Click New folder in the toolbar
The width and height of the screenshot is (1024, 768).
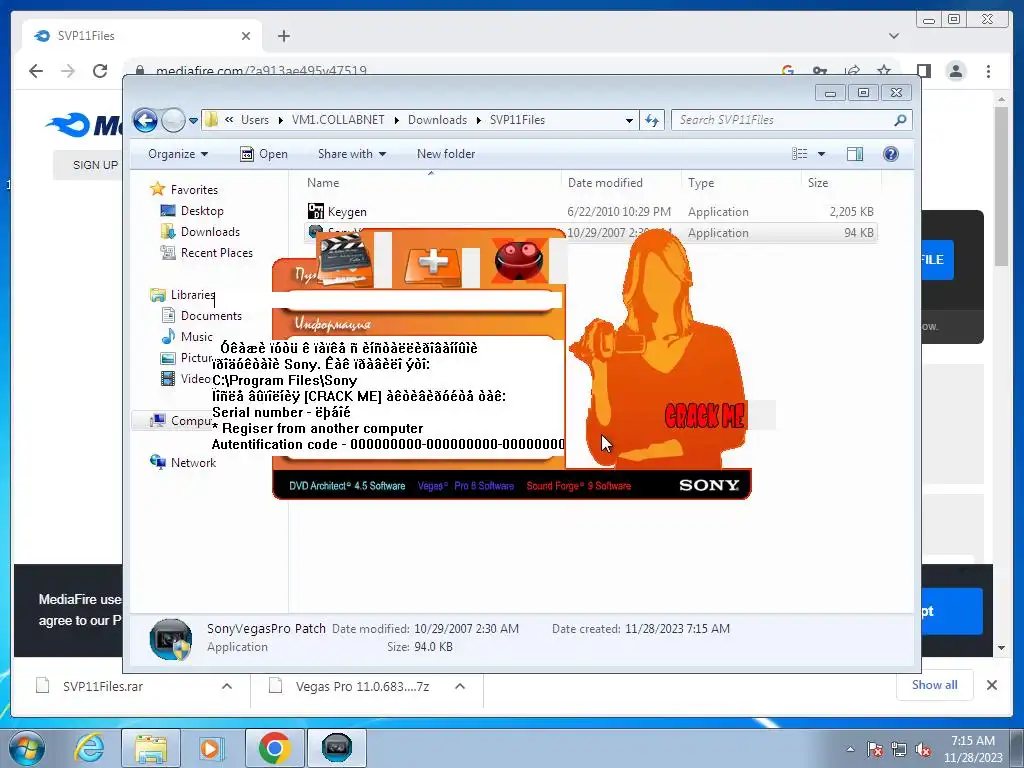(x=446, y=154)
